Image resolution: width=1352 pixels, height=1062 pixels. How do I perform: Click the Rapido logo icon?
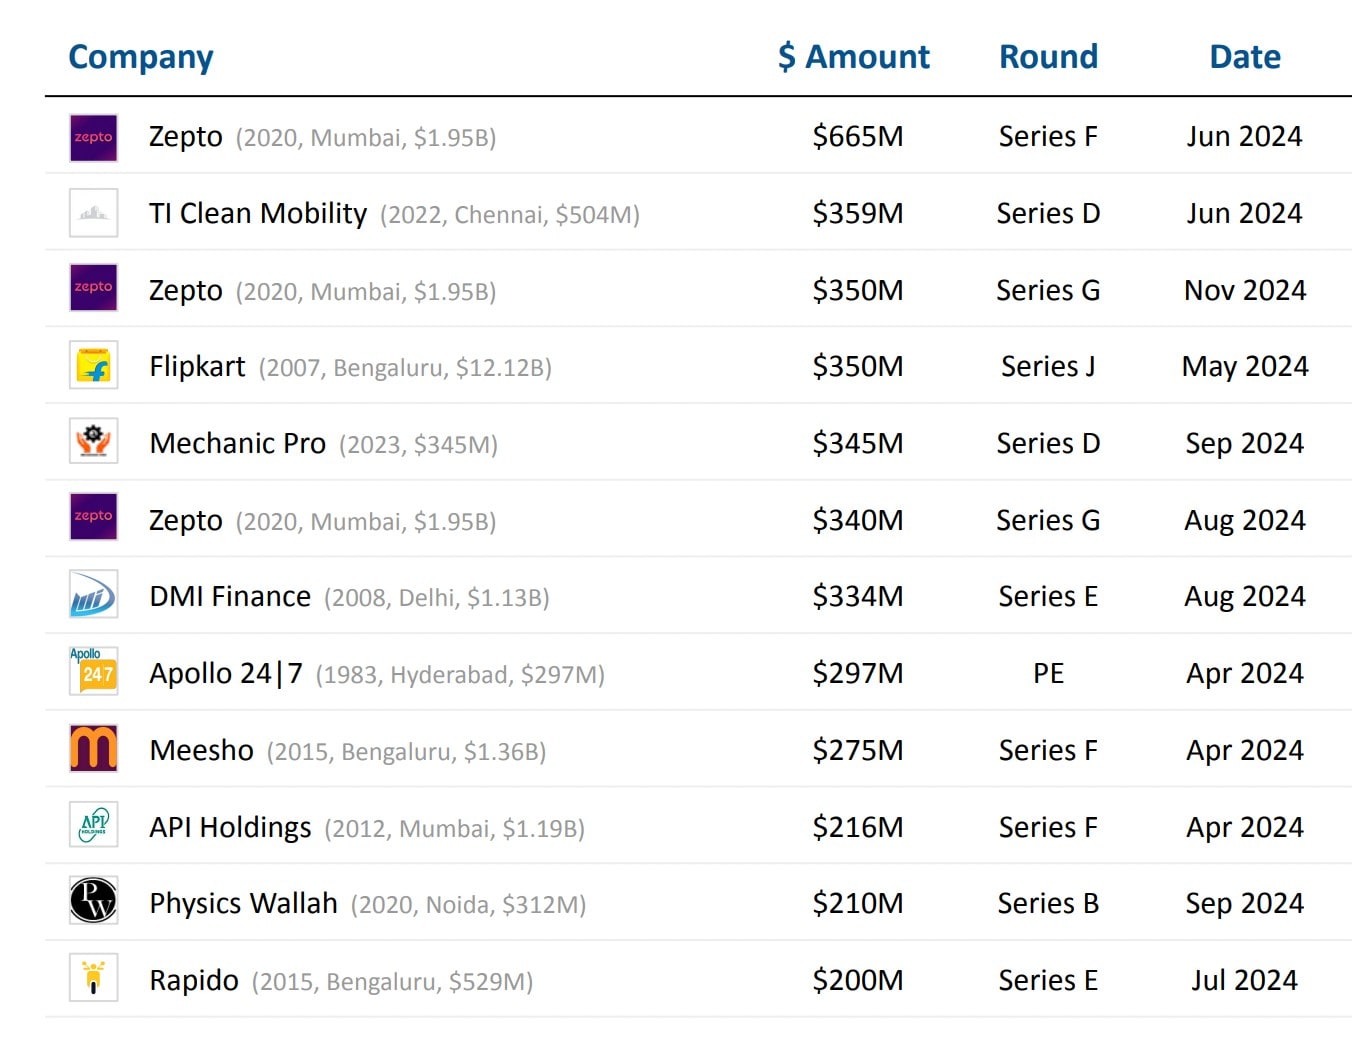tap(93, 978)
